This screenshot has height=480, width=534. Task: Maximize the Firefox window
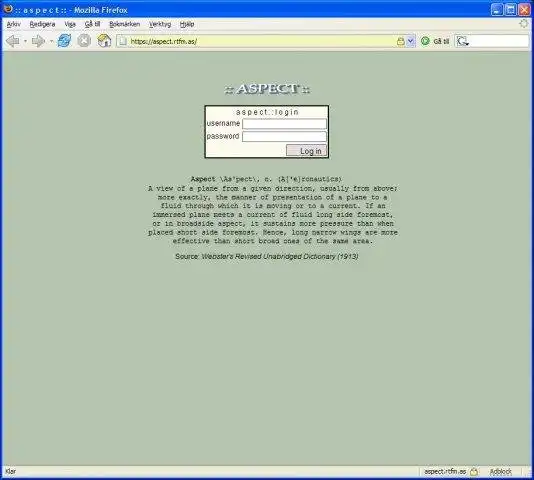[x=511, y=10]
